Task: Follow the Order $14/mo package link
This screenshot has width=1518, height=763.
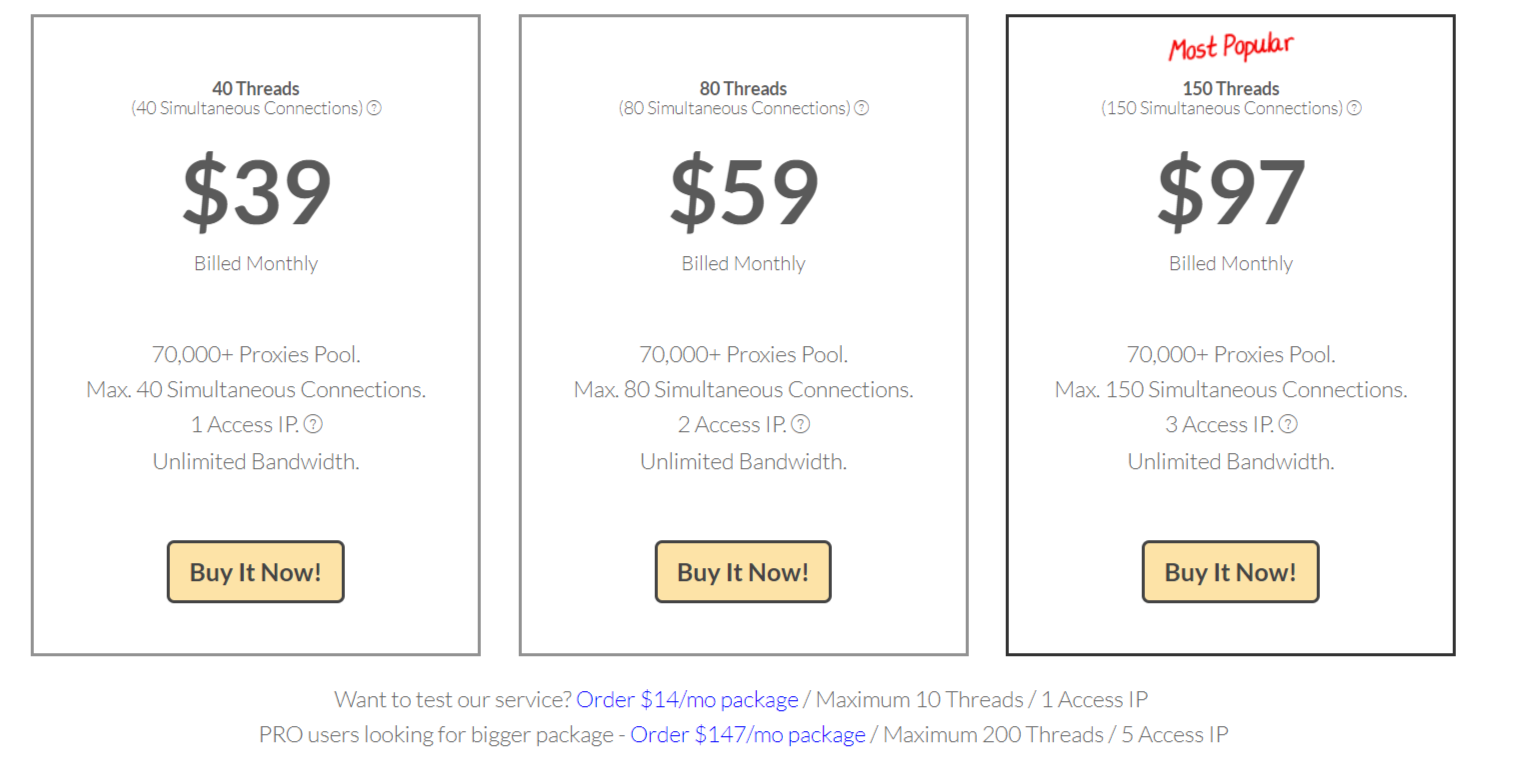Action: pos(687,699)
